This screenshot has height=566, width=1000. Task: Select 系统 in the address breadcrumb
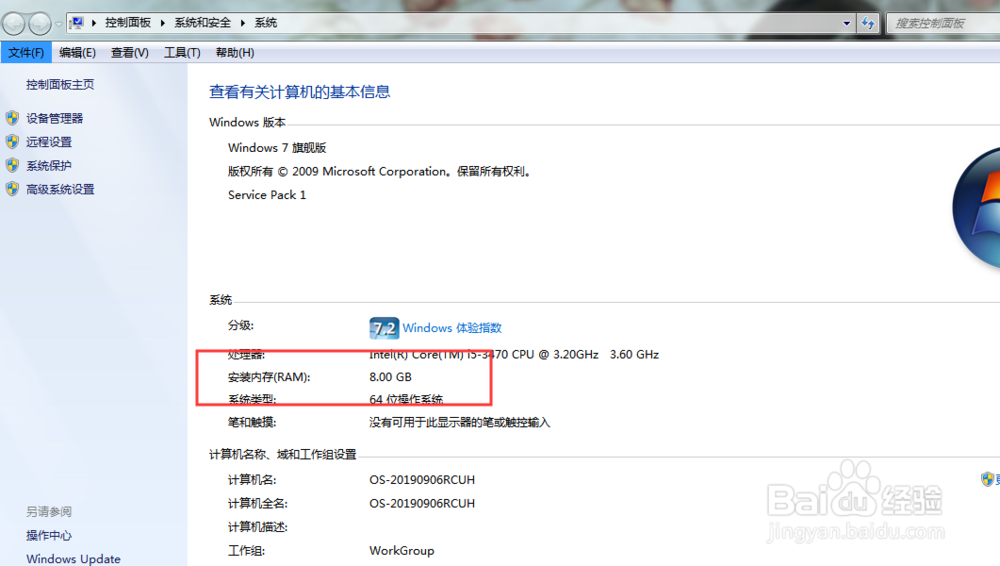coord(266,23)
